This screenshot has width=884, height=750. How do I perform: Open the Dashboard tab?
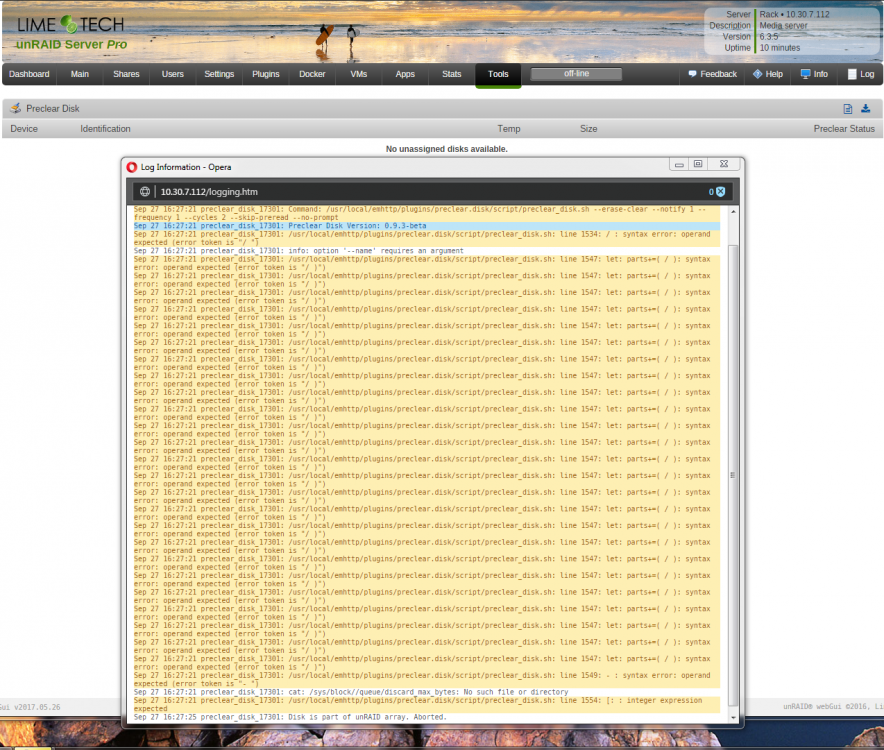29,74
